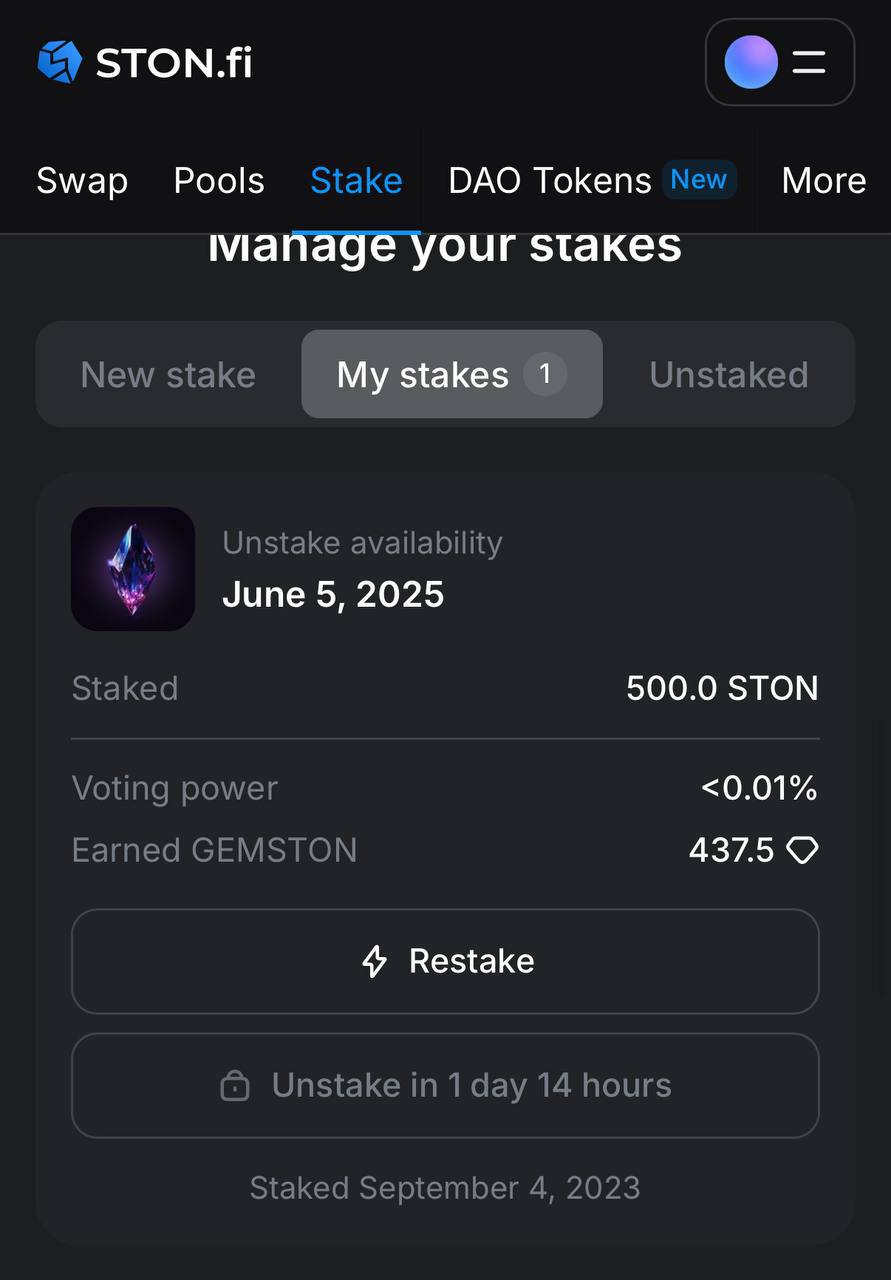Select the Stake tab
The image size is (891, 1280).
coord(356,181)
